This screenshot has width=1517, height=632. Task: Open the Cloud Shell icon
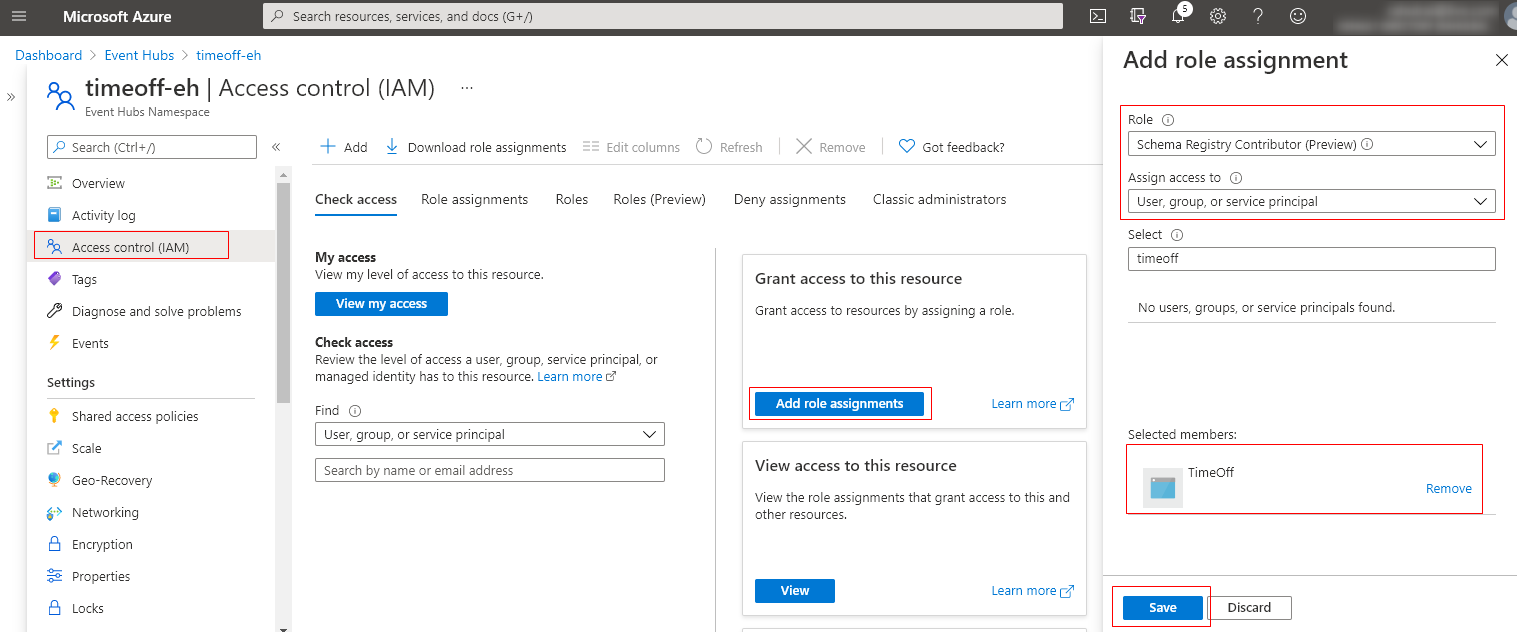coord(1097,16)
